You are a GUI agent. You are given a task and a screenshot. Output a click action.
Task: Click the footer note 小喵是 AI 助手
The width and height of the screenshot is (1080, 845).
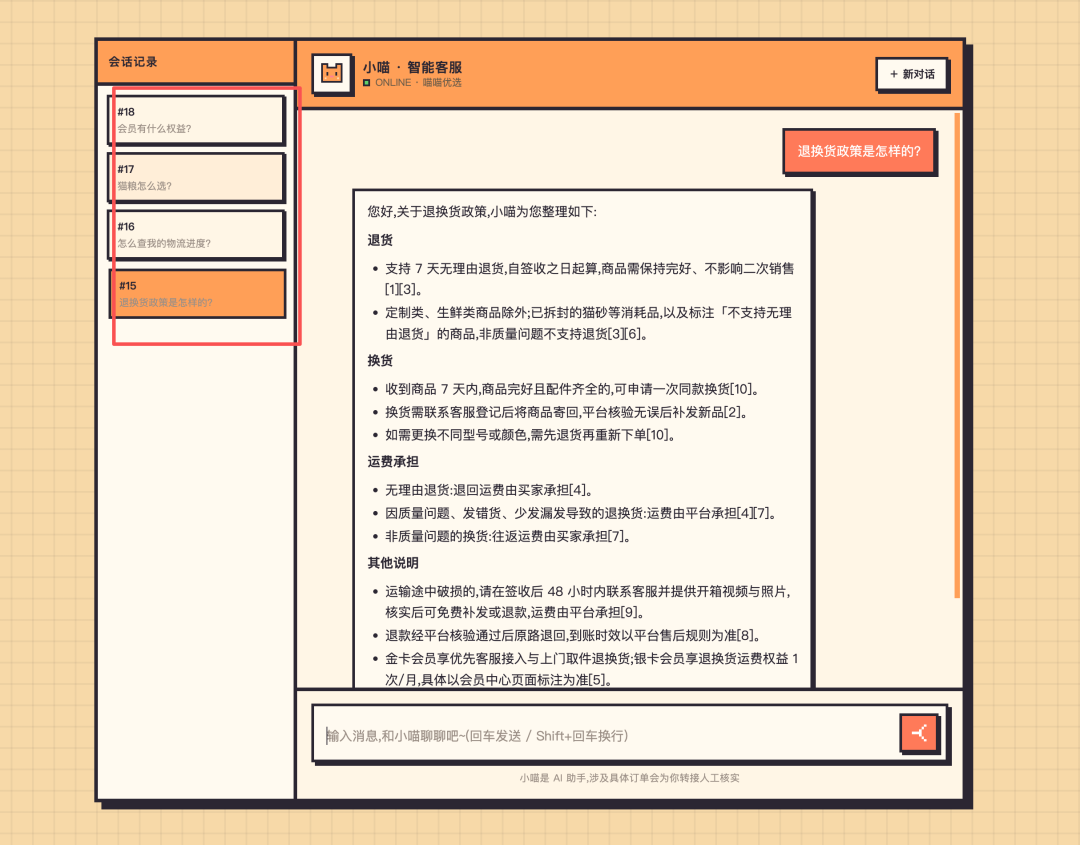click(630, 778)
